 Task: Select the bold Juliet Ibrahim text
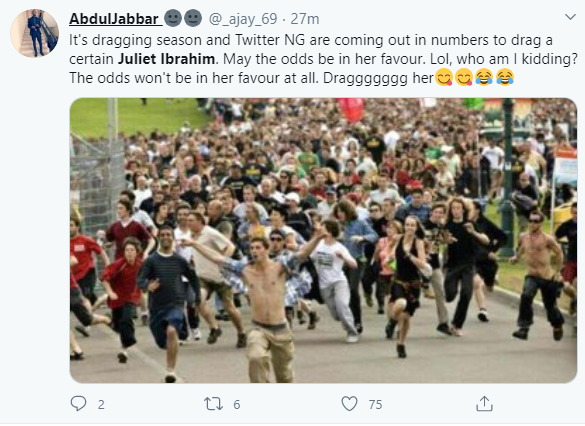pos(166,59)
